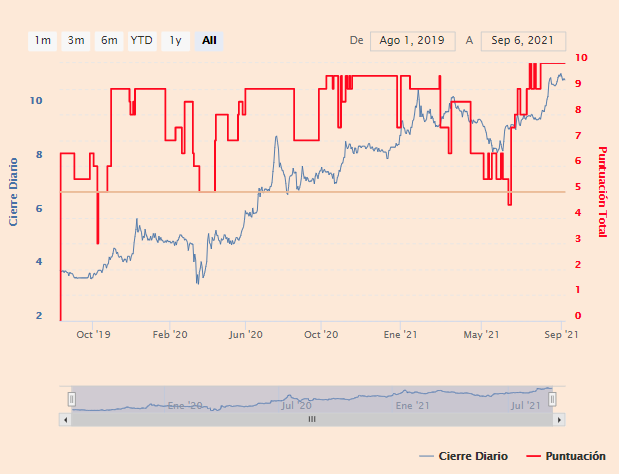Click the May '21 axis label
The height and width of the screenshot is (474, 619).
pyautogui.click(x=481, y=335)
